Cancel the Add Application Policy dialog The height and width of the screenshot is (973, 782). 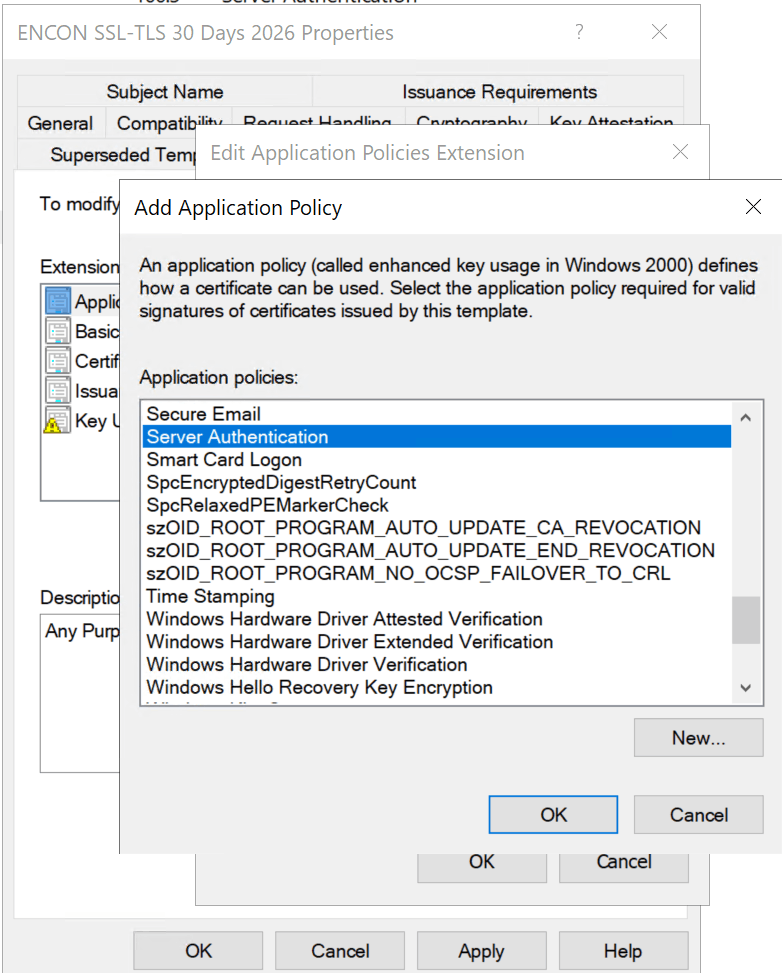pyautogui.click(x=698, y=815)
